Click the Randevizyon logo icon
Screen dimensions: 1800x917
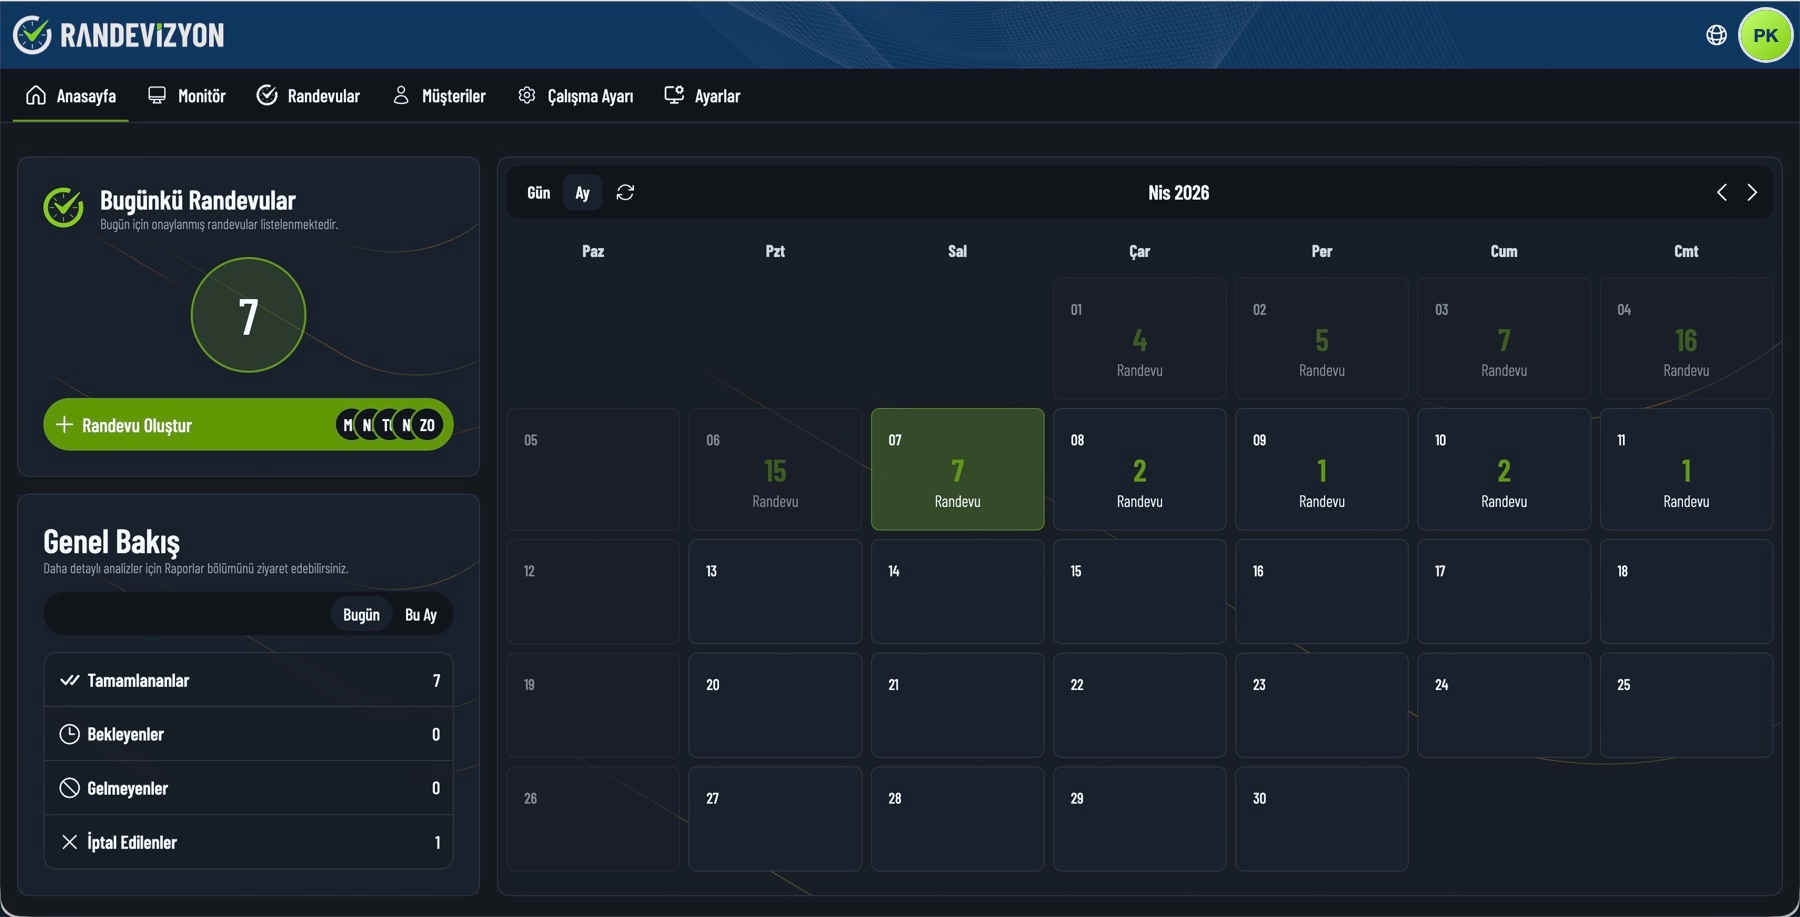coord(32,35)
